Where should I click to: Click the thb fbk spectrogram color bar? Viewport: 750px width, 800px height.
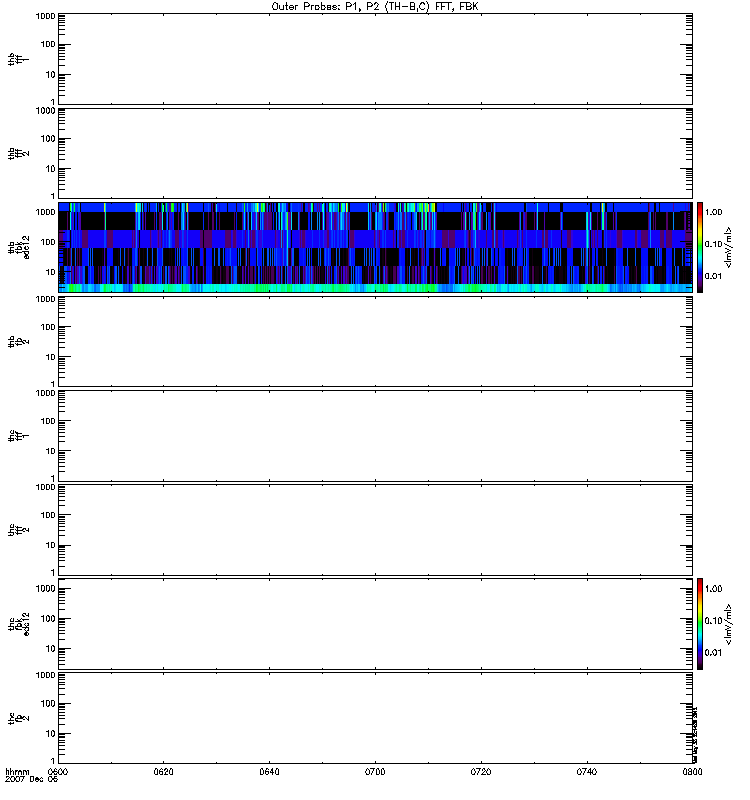pos(700,247)
